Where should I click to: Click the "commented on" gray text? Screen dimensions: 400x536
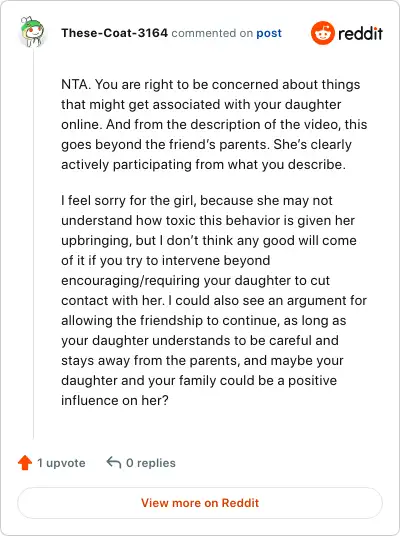[212, 33]
